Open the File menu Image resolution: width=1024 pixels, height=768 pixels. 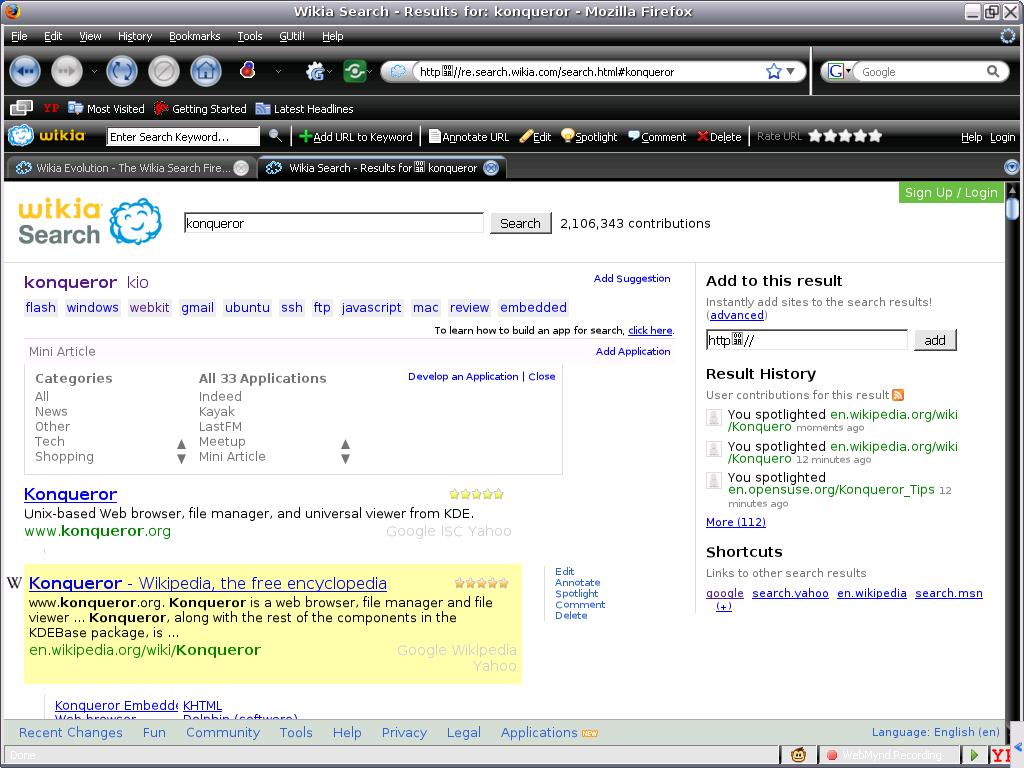click(20, 36)
